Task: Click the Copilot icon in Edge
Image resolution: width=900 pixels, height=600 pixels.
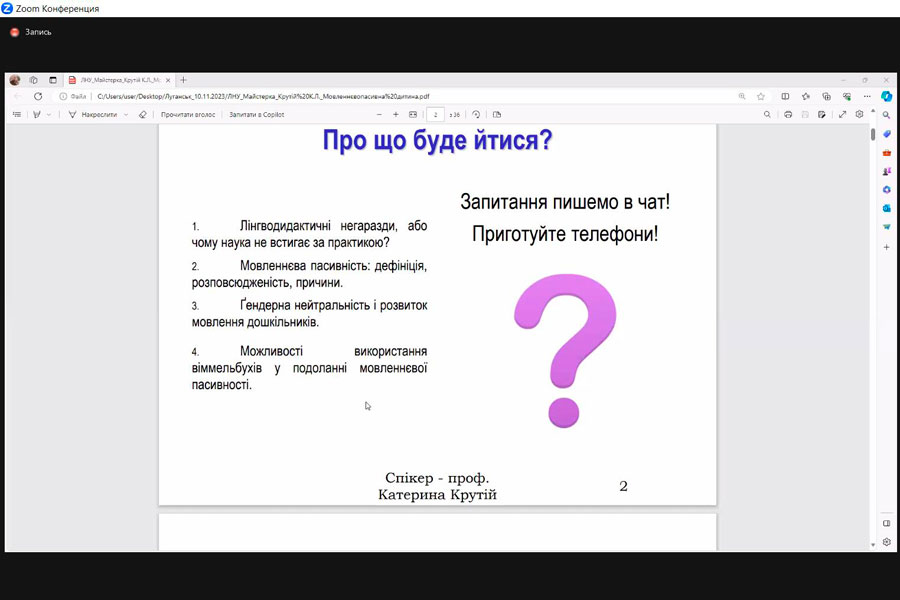Action: (x=886, y=97)
